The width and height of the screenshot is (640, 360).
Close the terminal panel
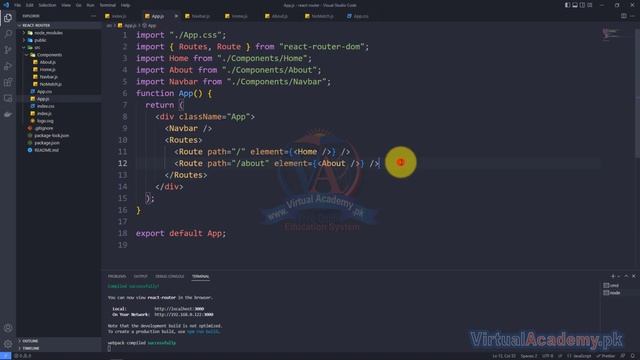click(633, 276)
